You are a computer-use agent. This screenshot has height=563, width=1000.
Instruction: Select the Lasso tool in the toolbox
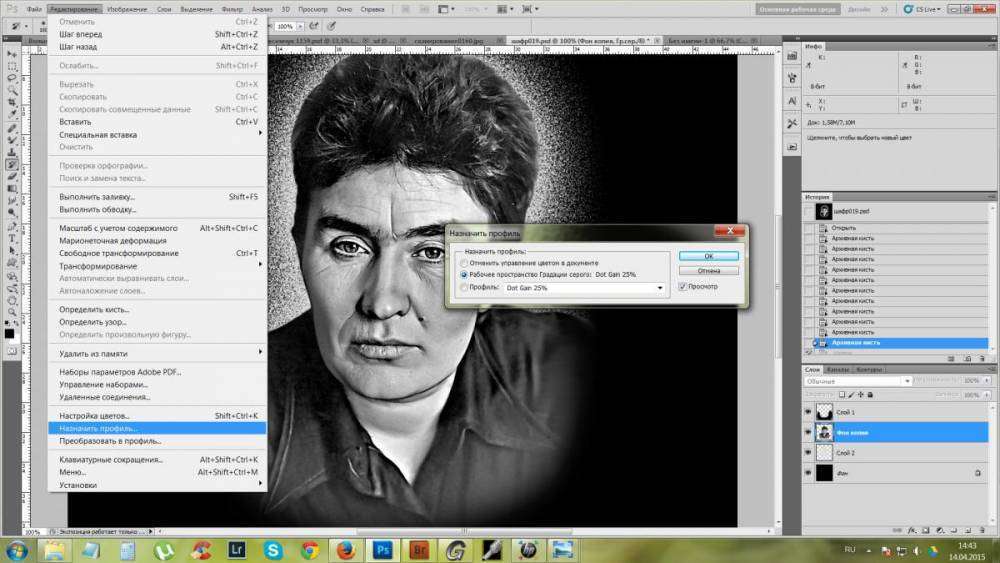point(12,77)
